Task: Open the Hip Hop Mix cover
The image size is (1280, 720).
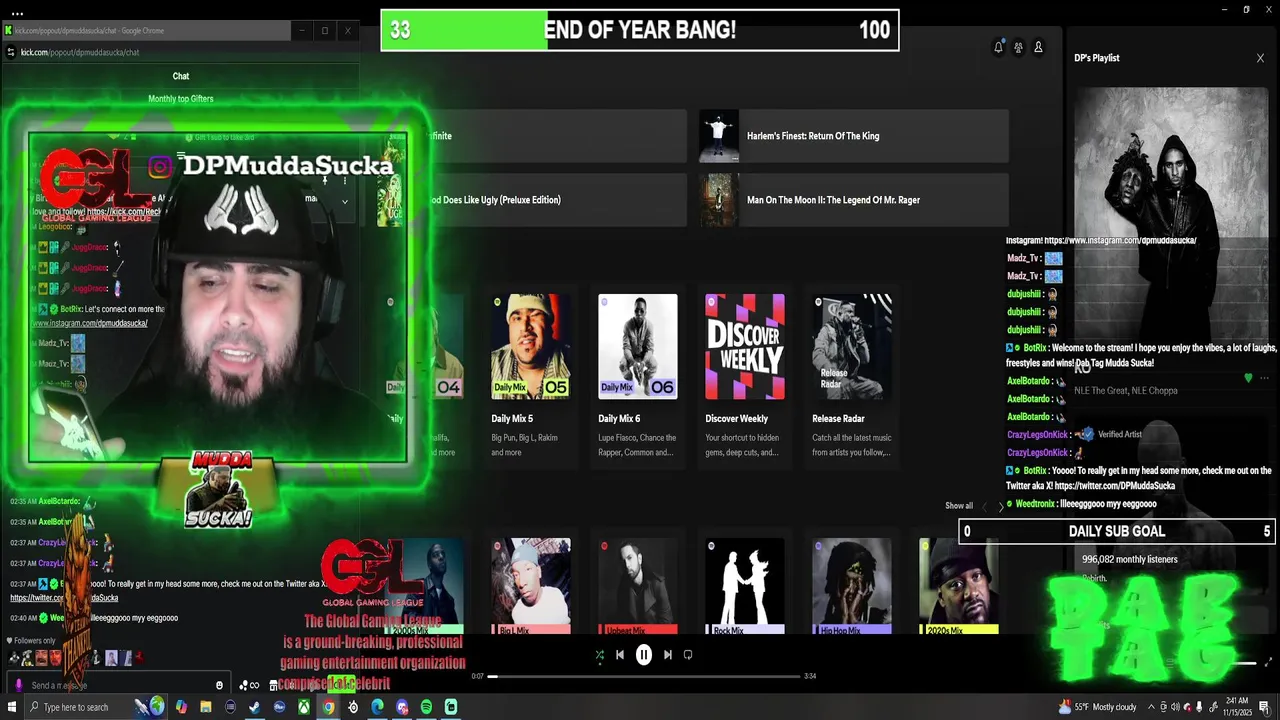Action: tap(852, 586)
